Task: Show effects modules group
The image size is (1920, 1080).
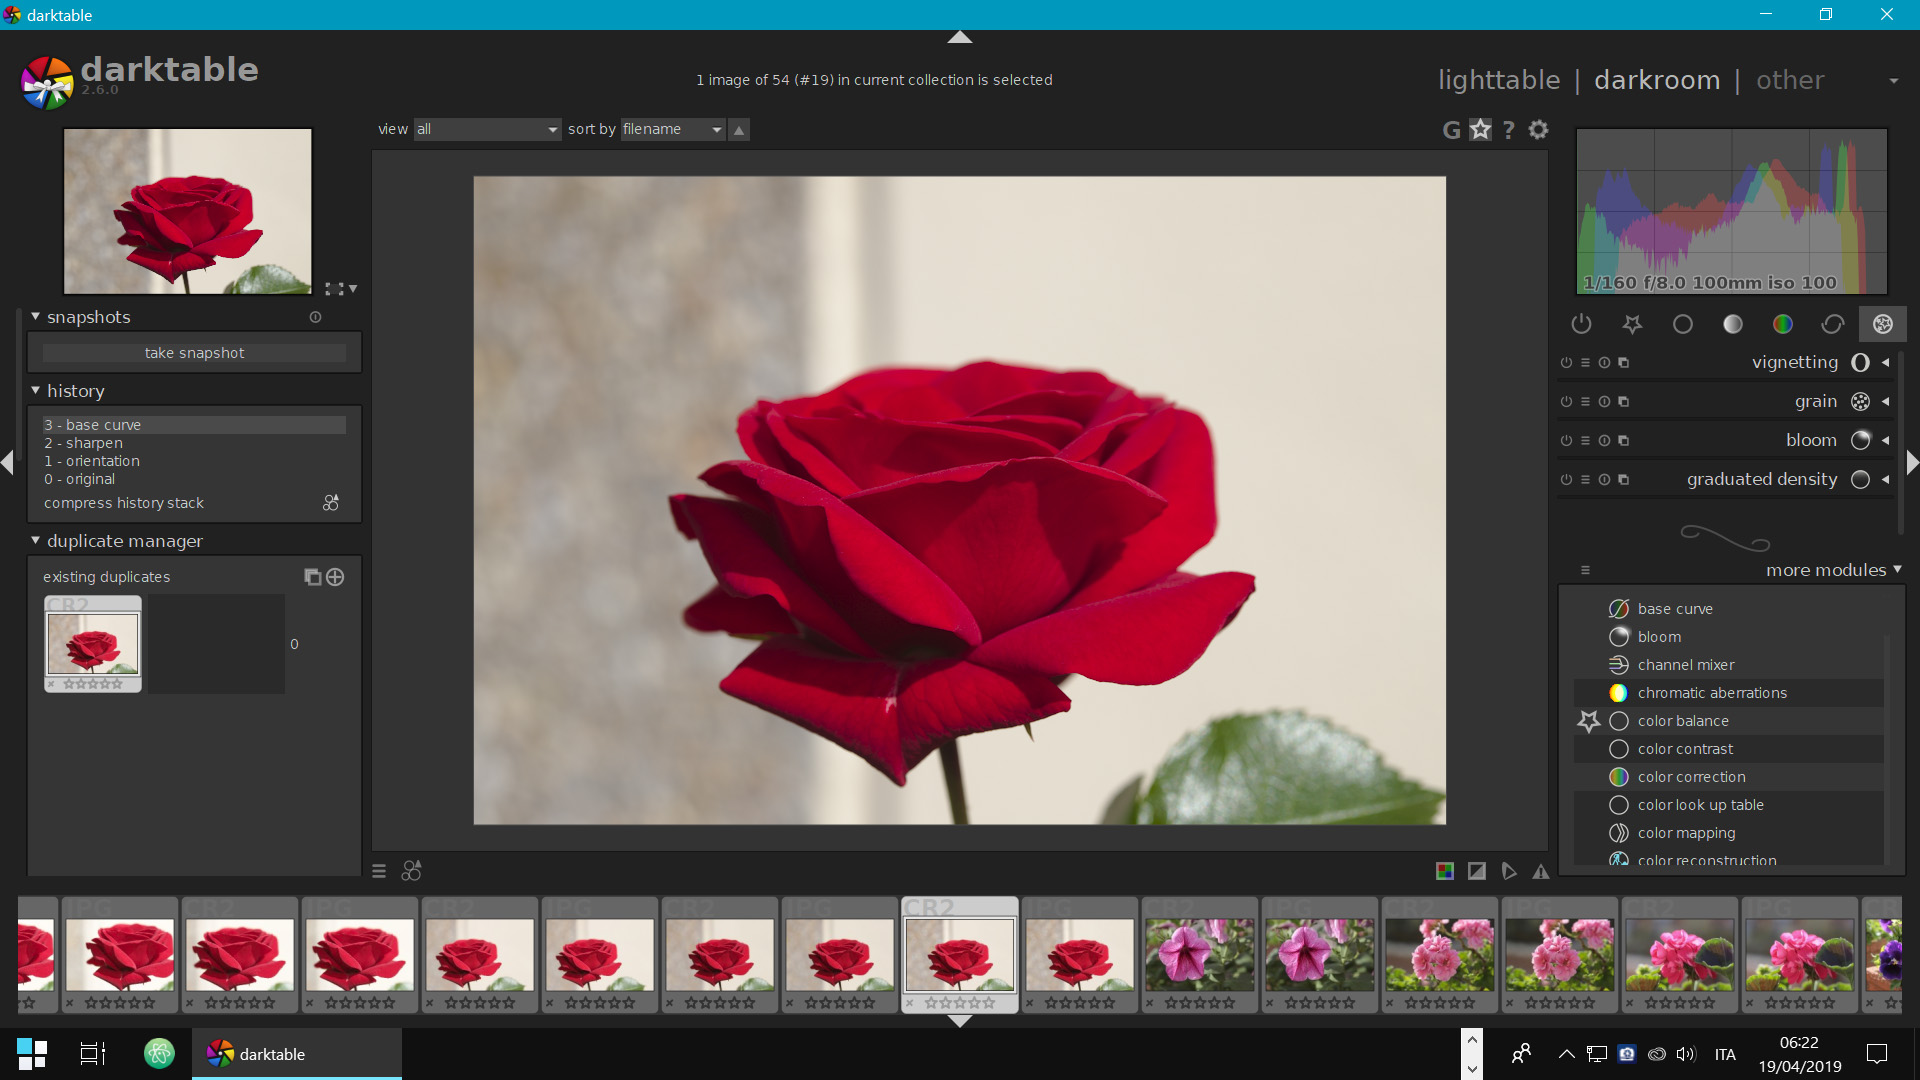Action: pos(1883,324)
